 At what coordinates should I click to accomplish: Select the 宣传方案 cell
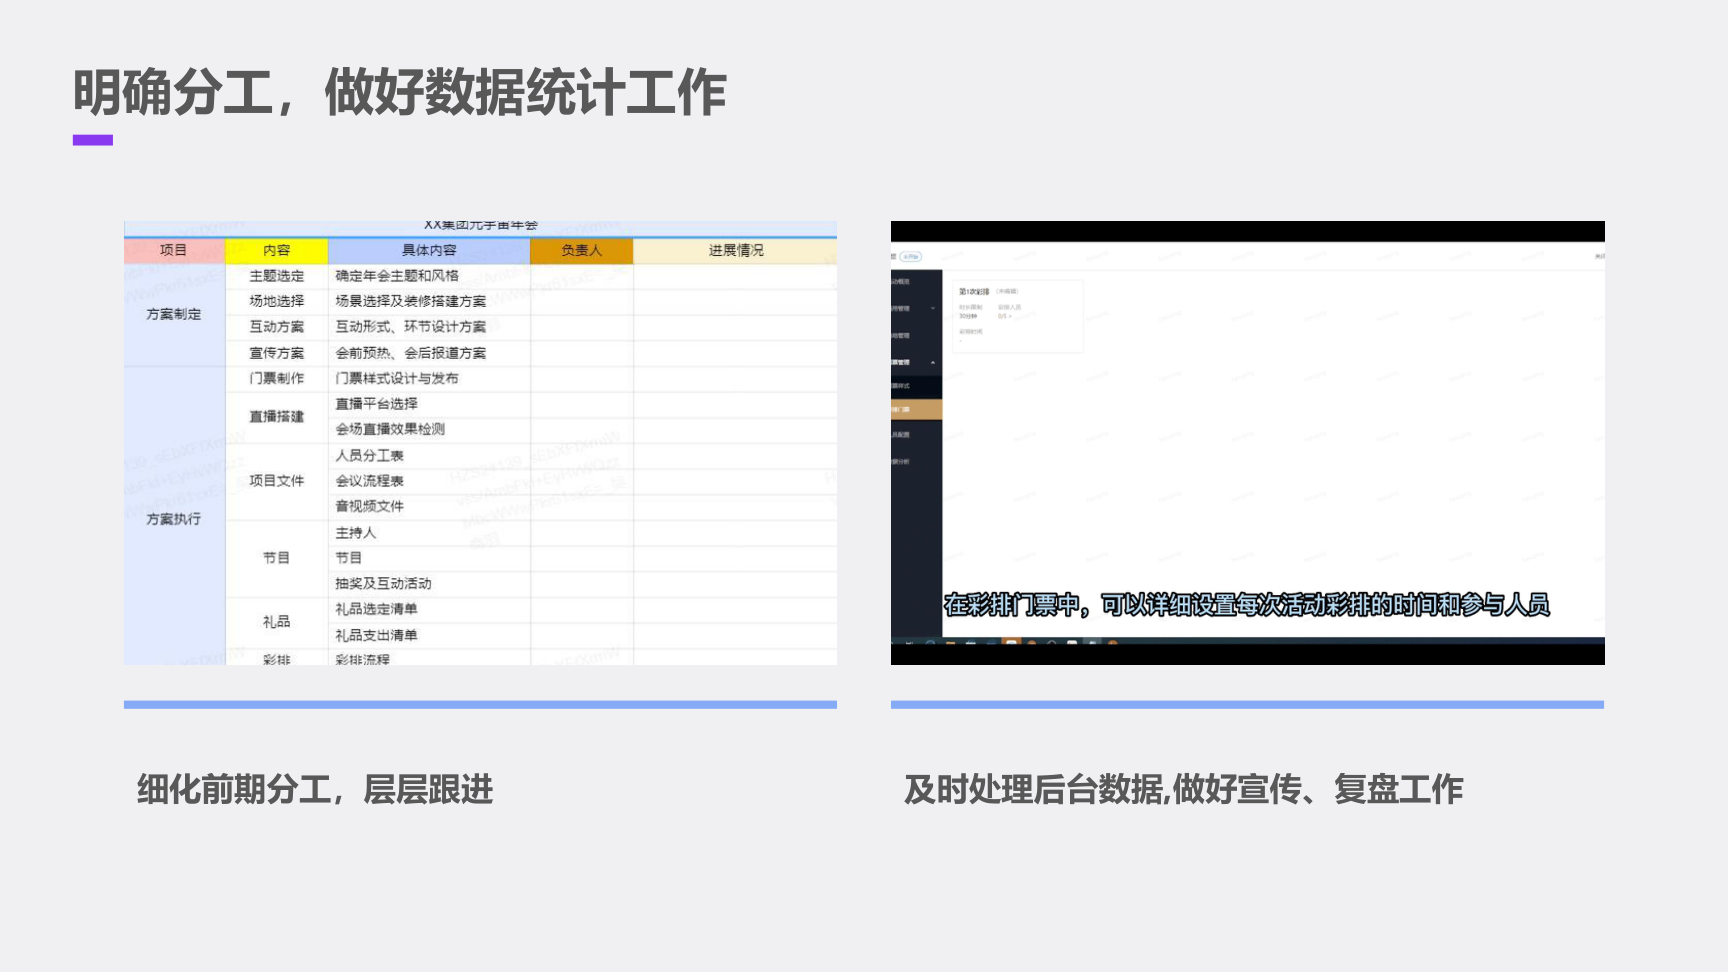(277, 353)
